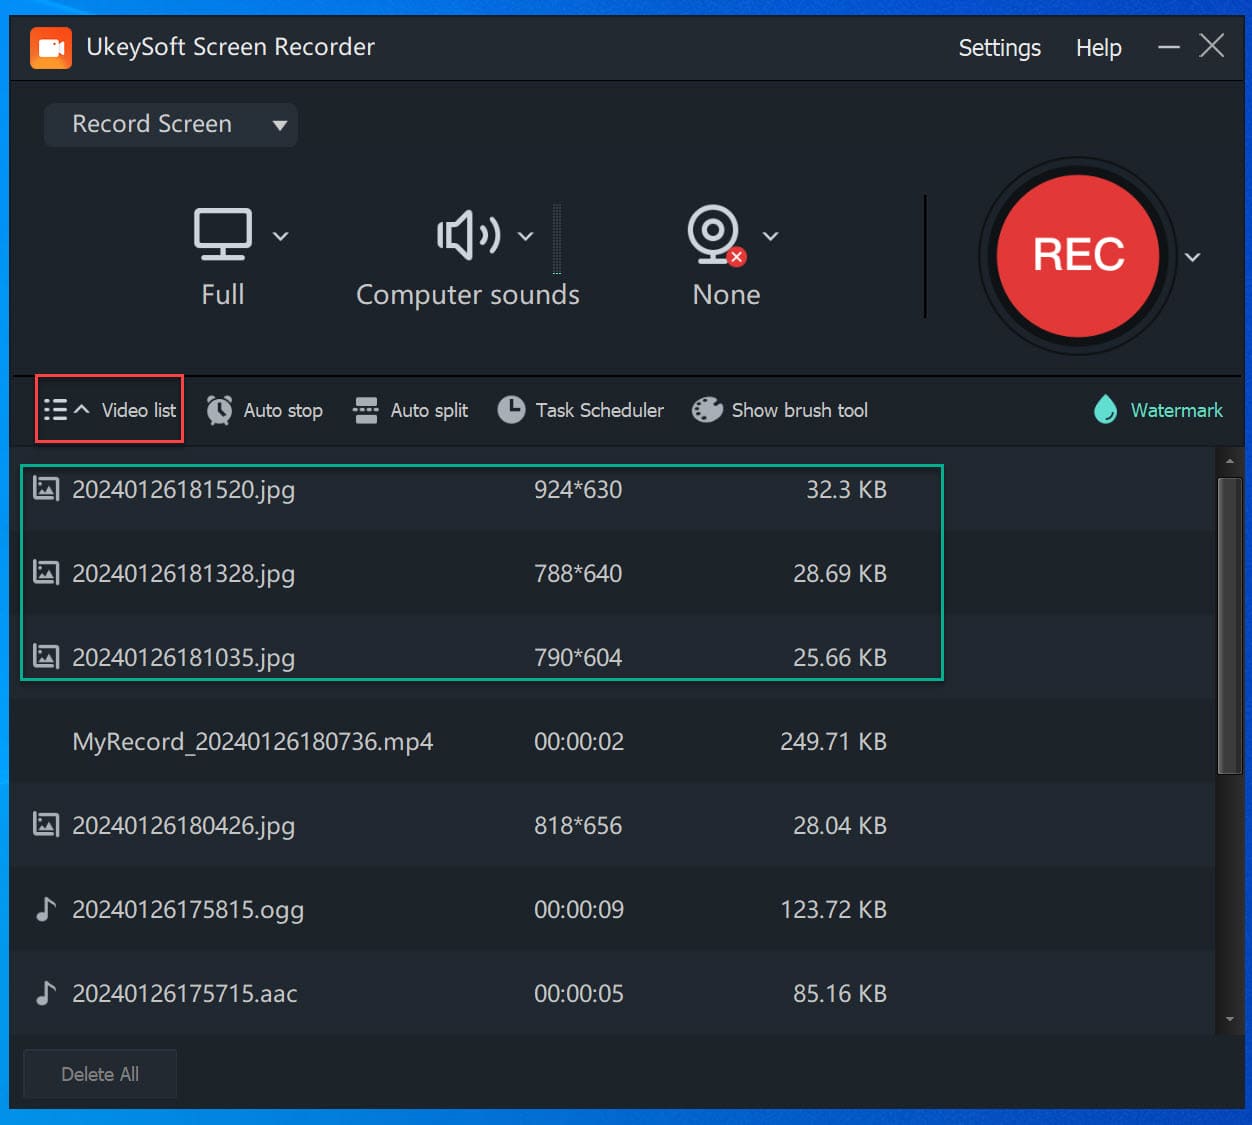Open the Settings menu

point(999,48)
